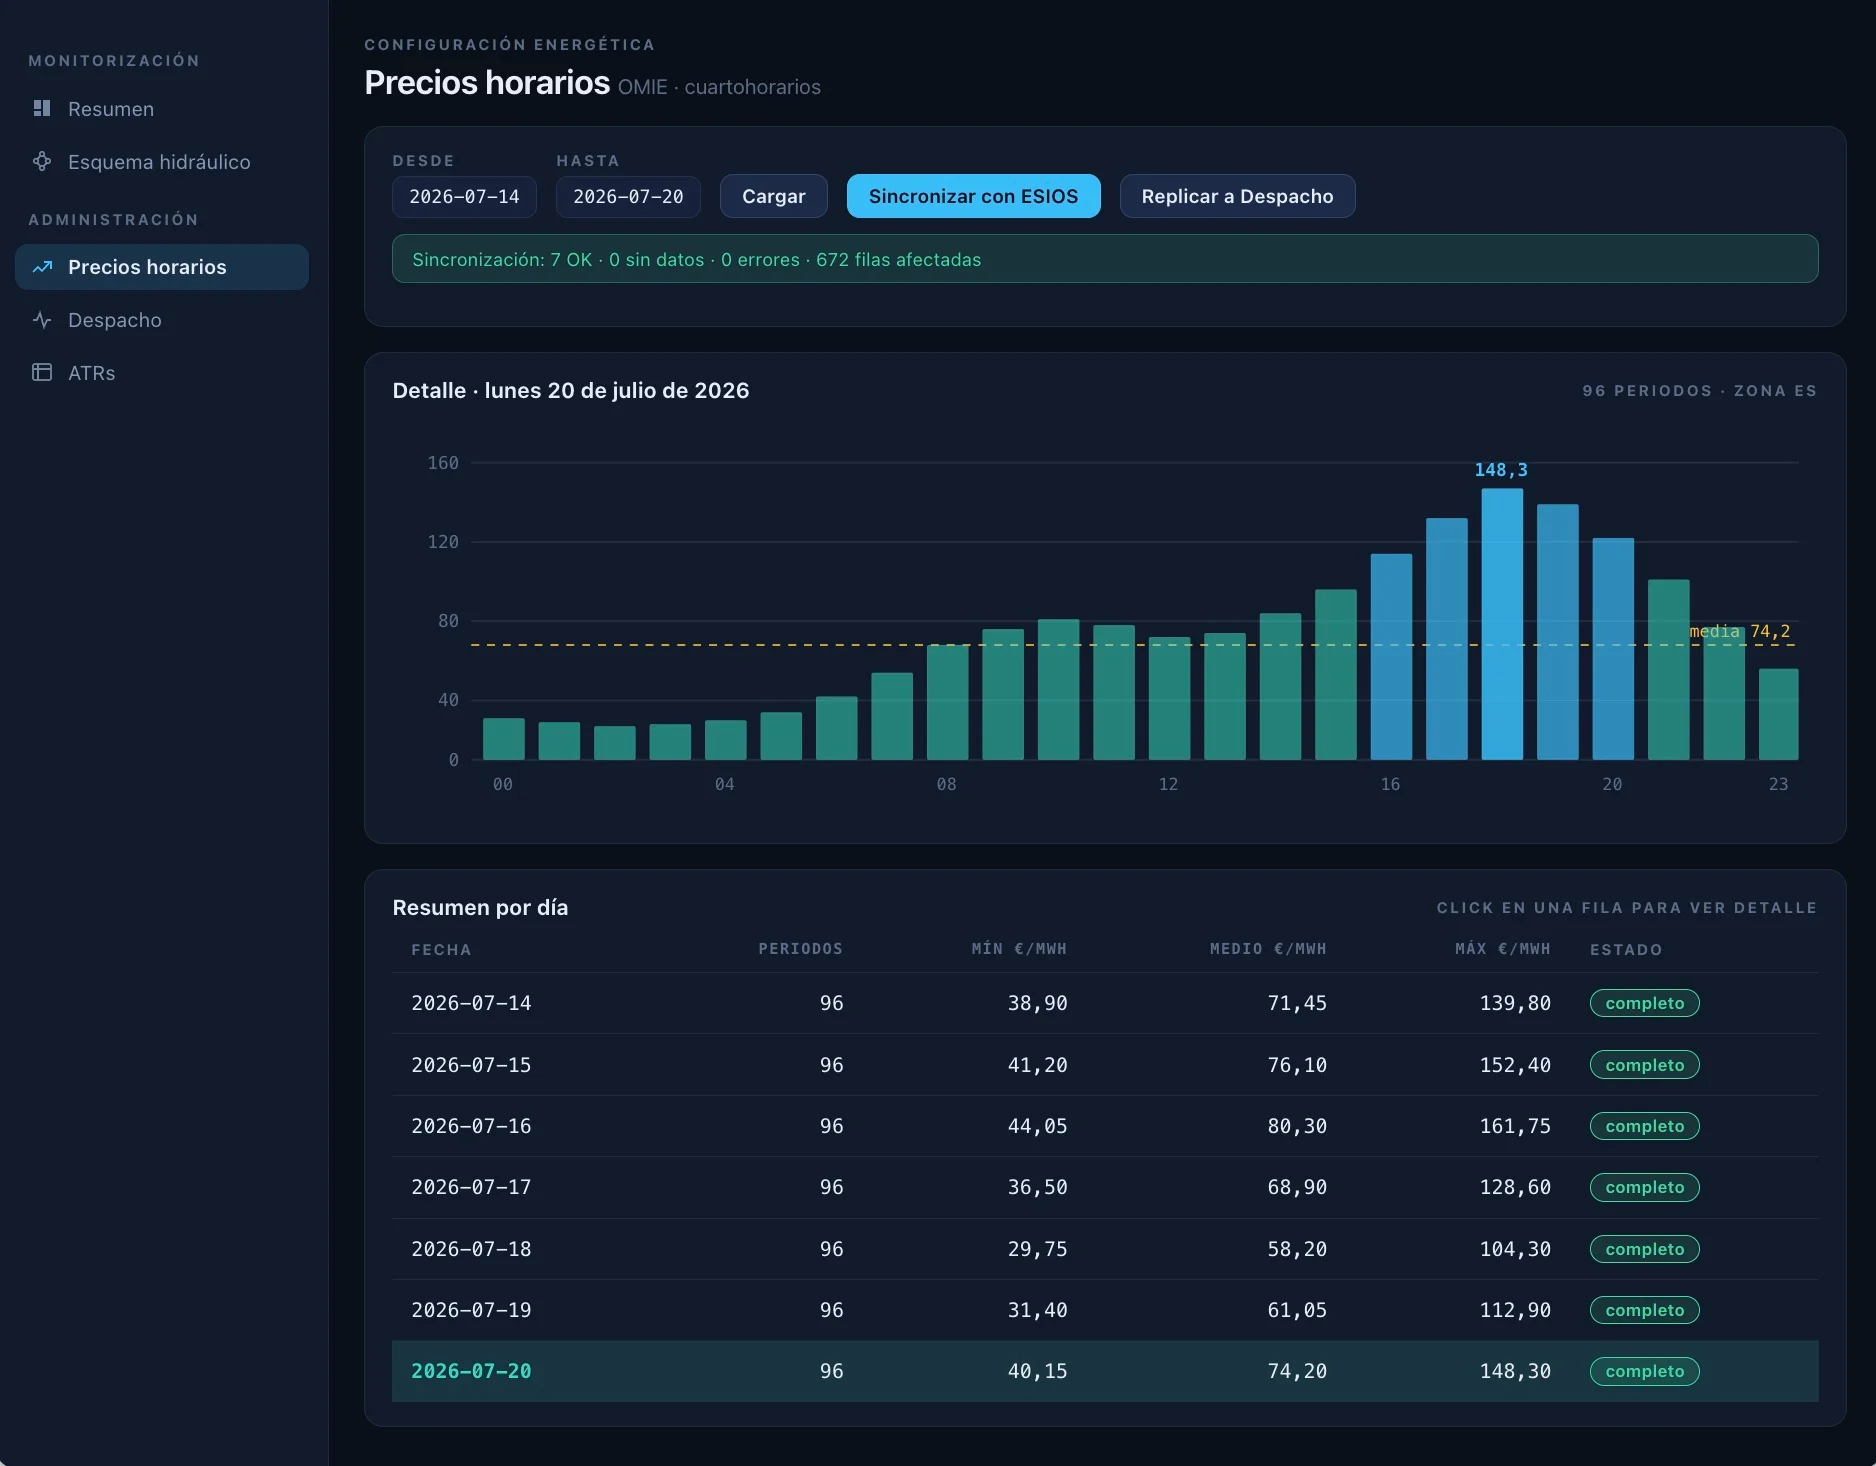This screenshot has width=1876, height=1466.
Task: Open the ATRs admin page
Action: (162, 373)
